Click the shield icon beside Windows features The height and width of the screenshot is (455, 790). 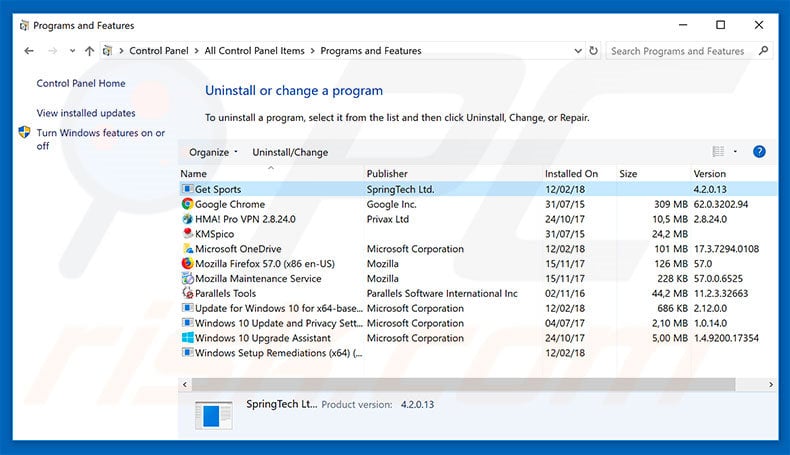click(x=24, y=133)
